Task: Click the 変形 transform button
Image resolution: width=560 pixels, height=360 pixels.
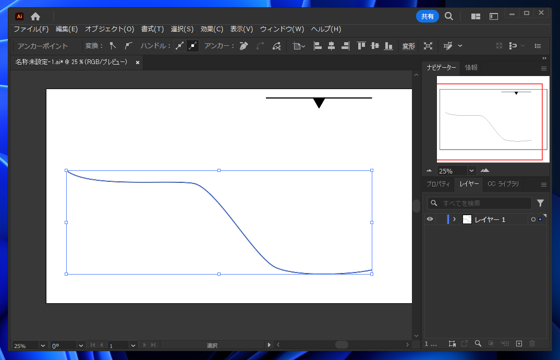Action: (x=409, y=46)
